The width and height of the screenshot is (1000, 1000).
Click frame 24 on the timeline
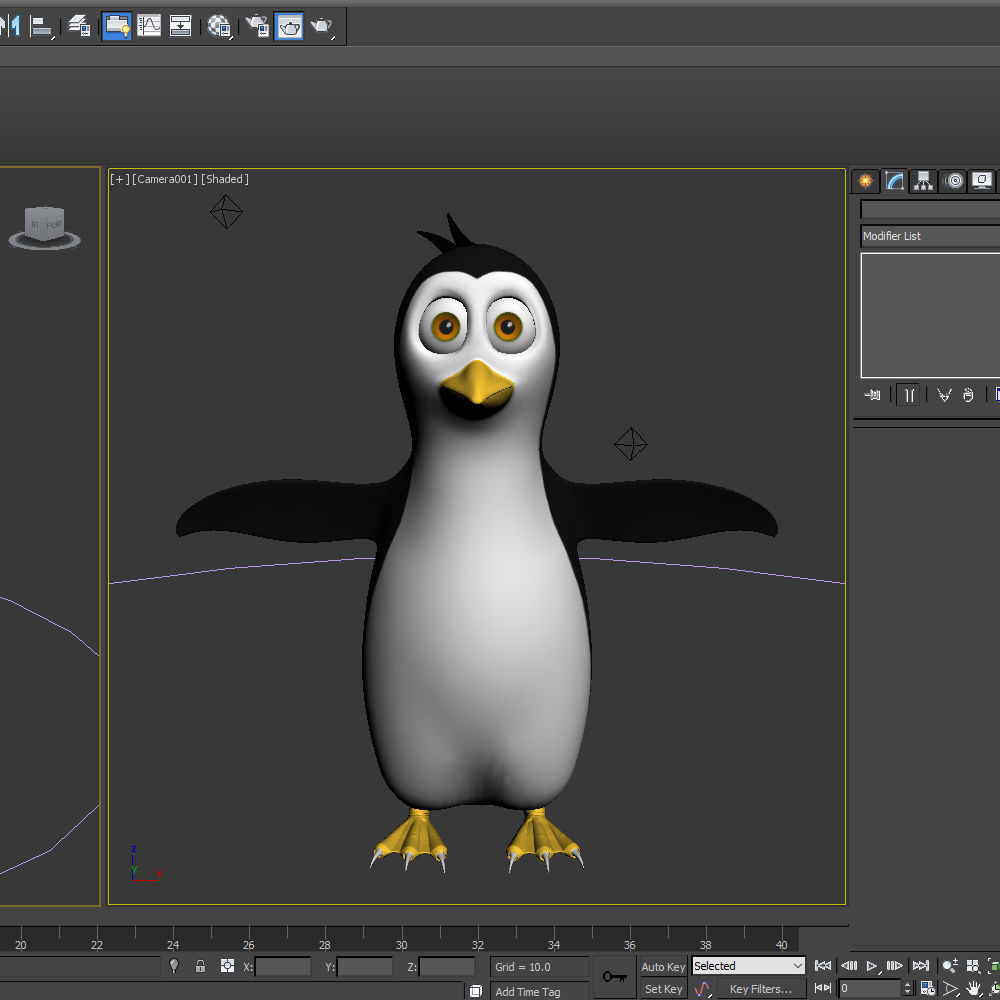[x=173, y=945]
